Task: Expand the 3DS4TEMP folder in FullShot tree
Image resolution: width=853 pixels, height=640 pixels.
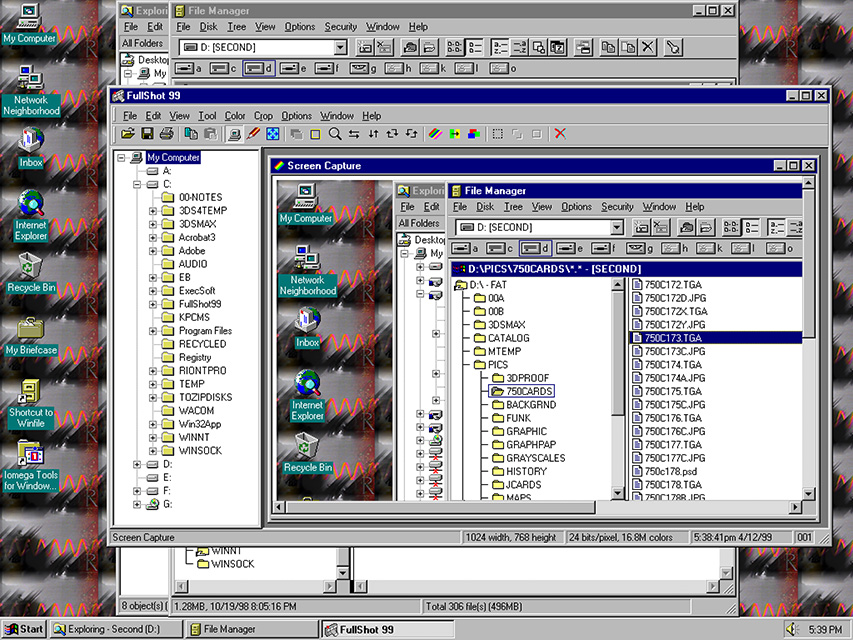Action: [153, 211]
